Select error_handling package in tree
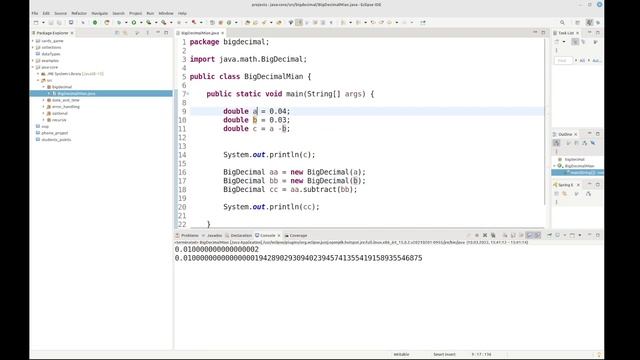Screen dimensions: 640x360 66,107
